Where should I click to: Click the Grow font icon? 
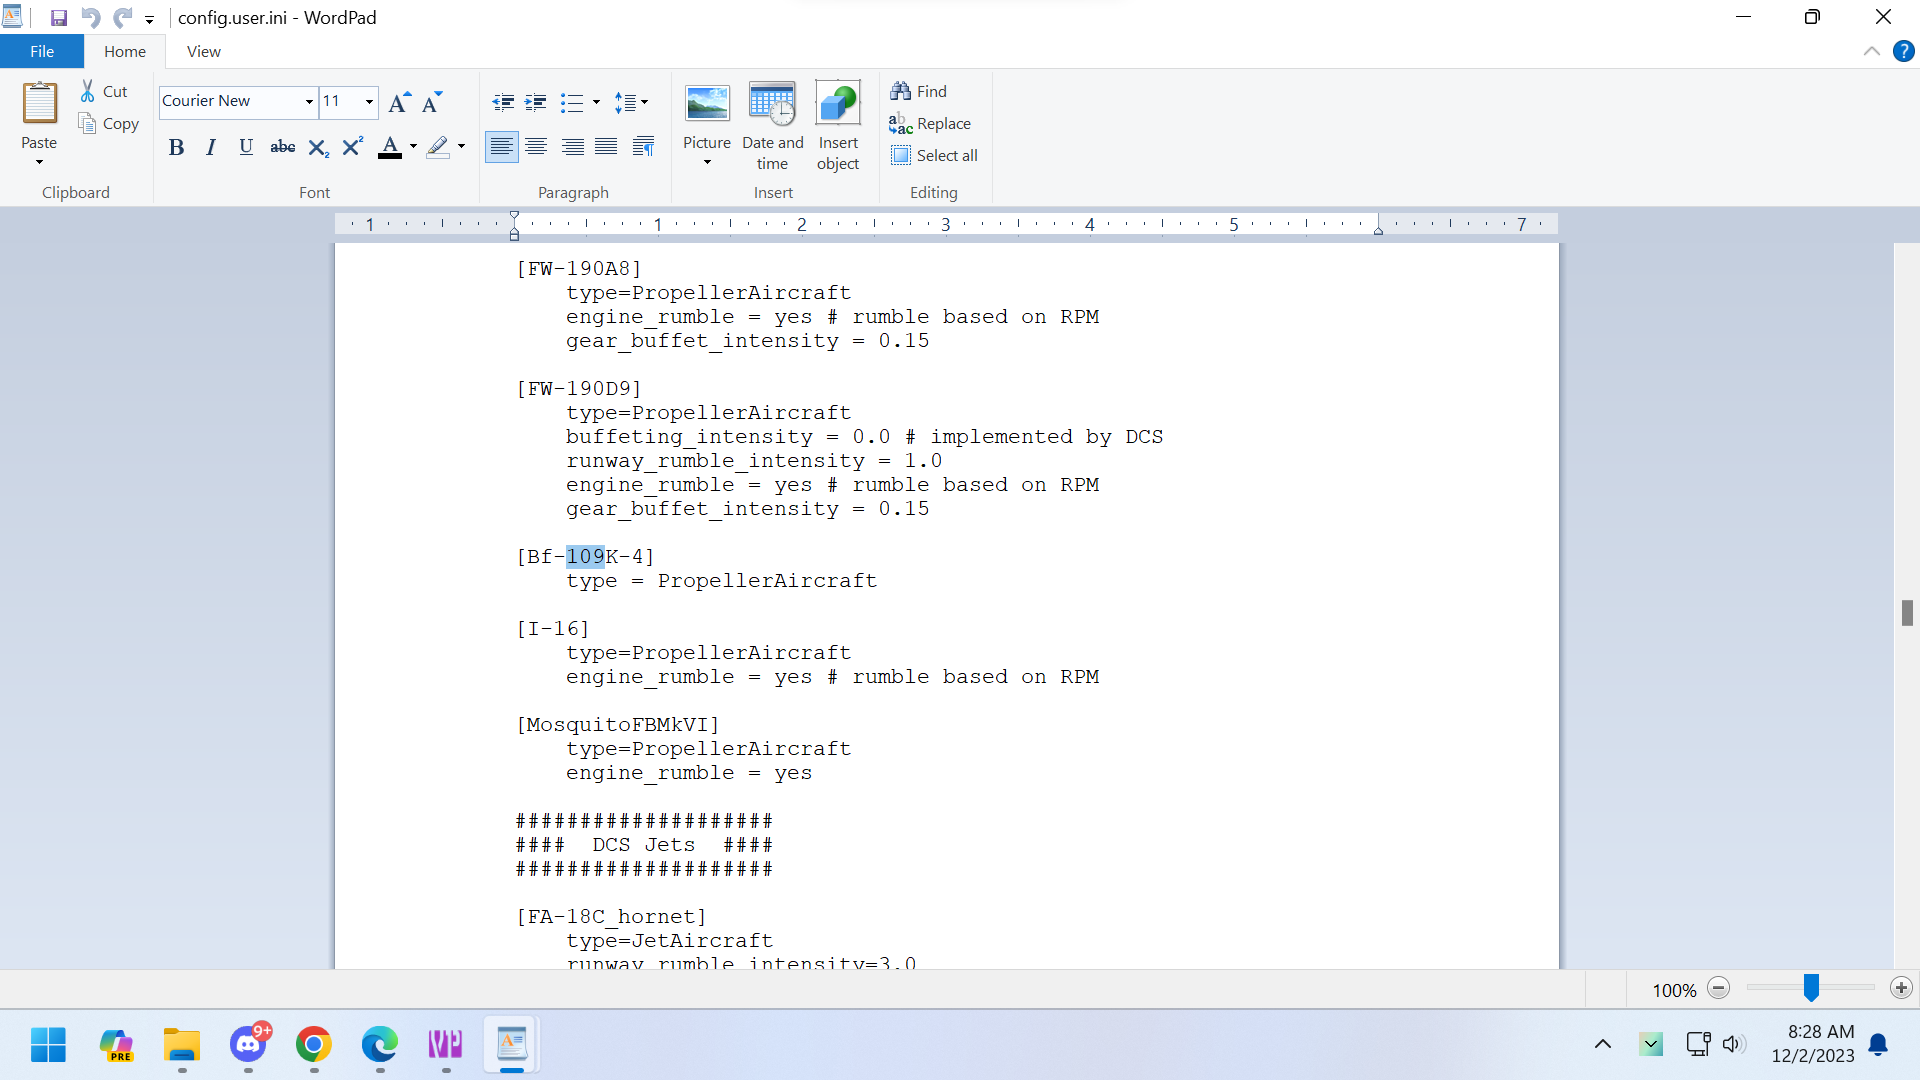[x=398, y=102]
